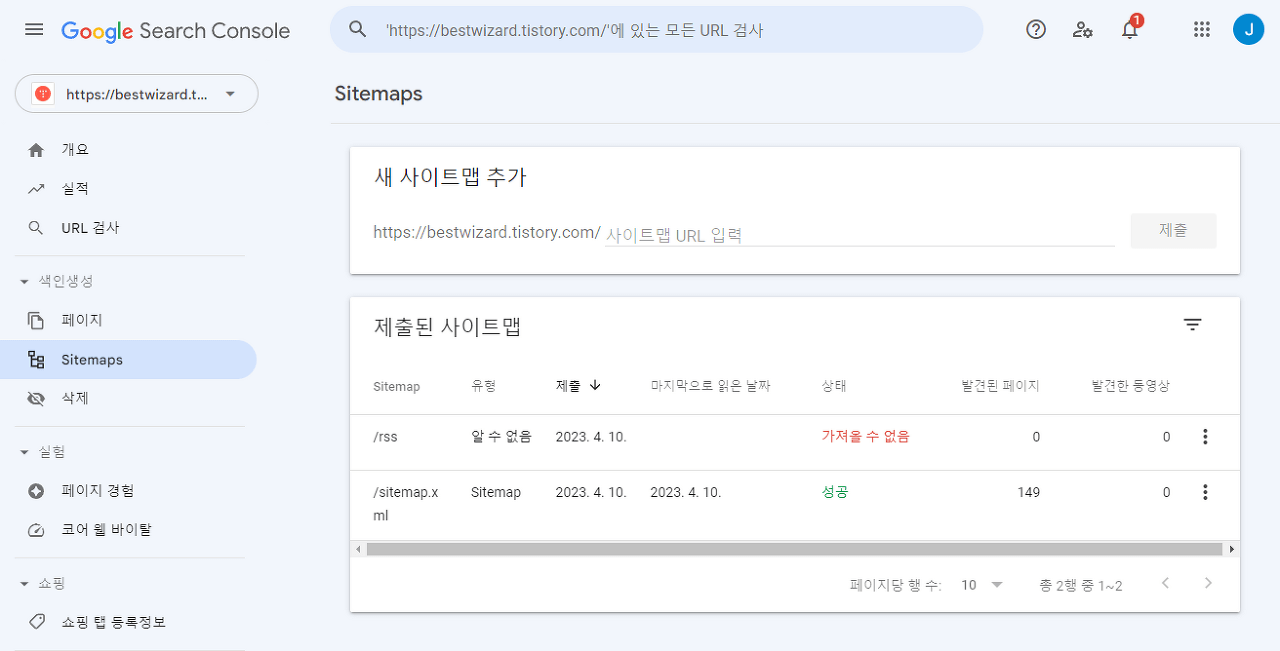The image size is (1280, 651).
Task: Select the URL 검사 magnifier icon
Action: [x=36, y=227]
